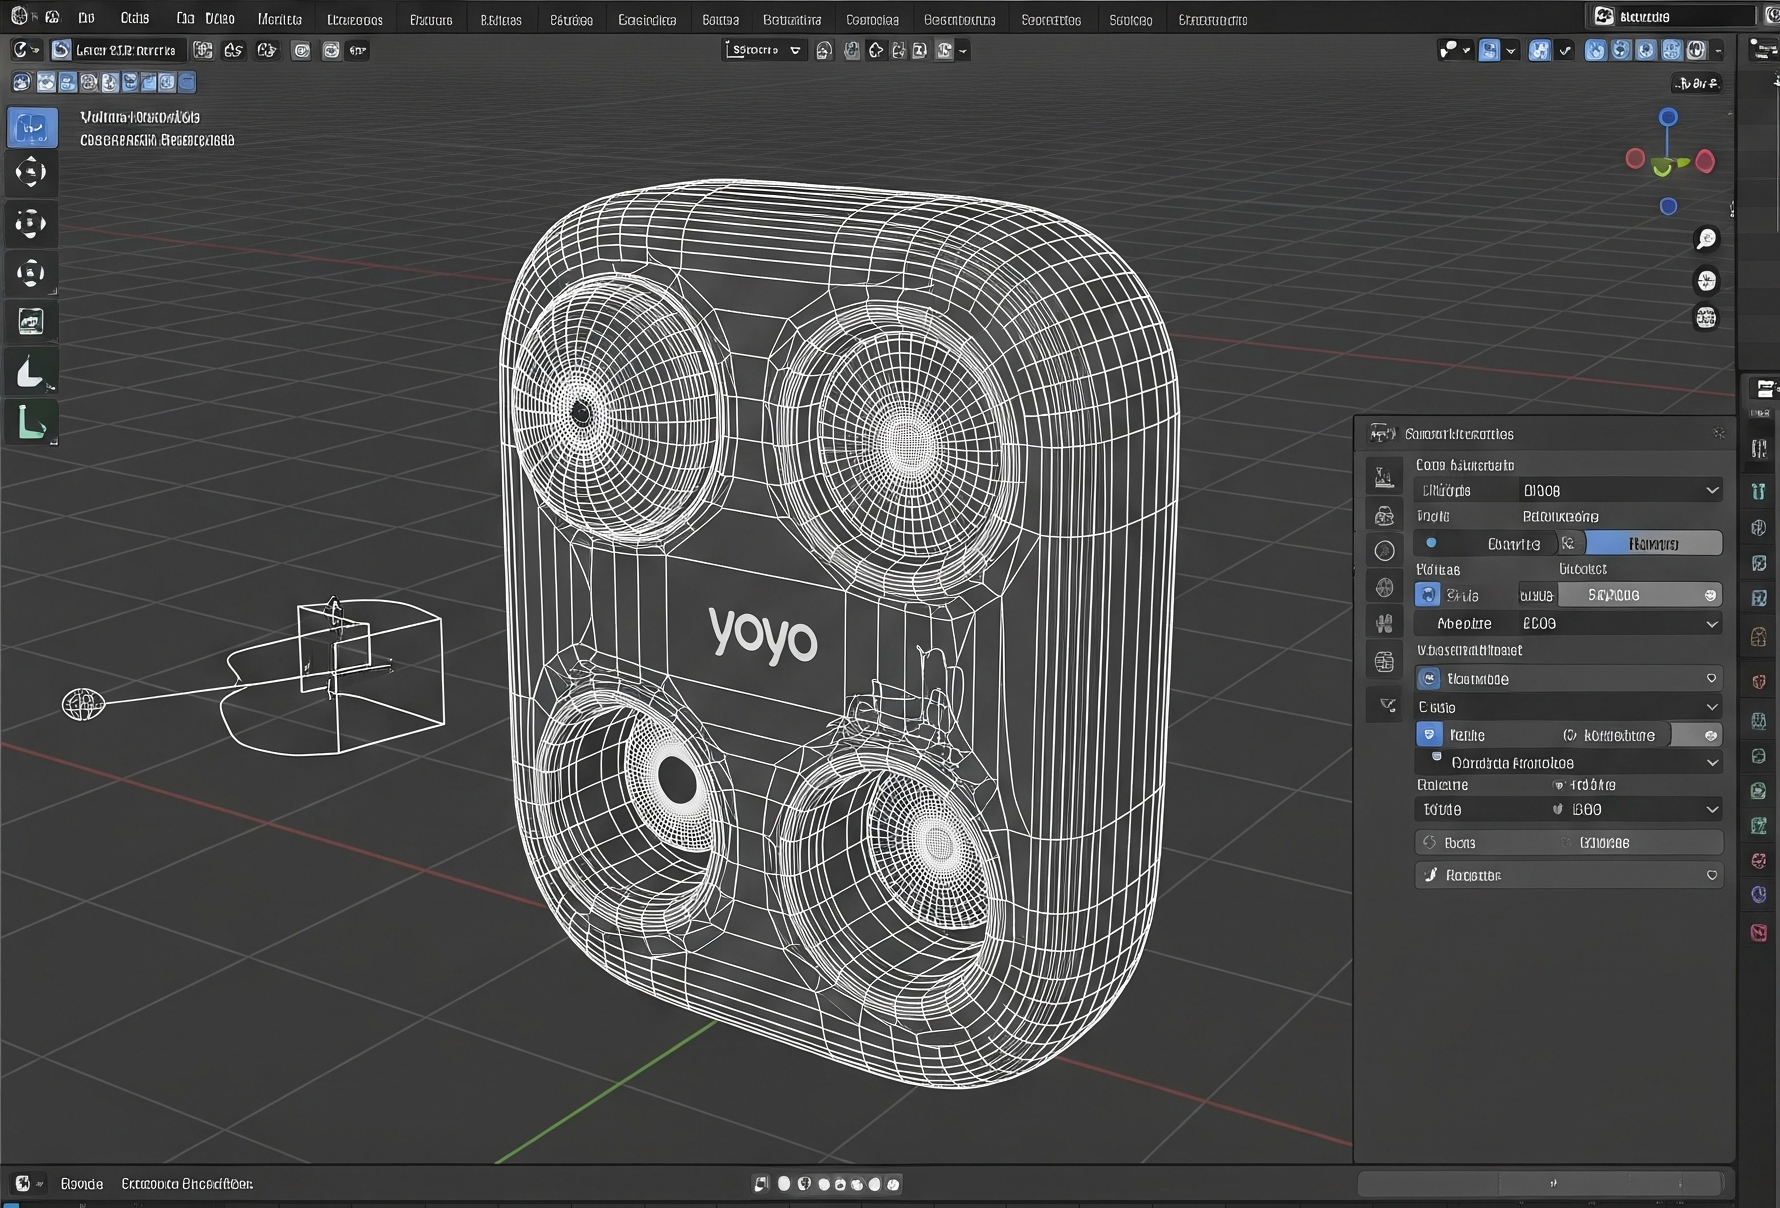Open the globe icon tab in the properties tab column
The width and height of the screenshot is (1780, 1208).
point(1385,587)
